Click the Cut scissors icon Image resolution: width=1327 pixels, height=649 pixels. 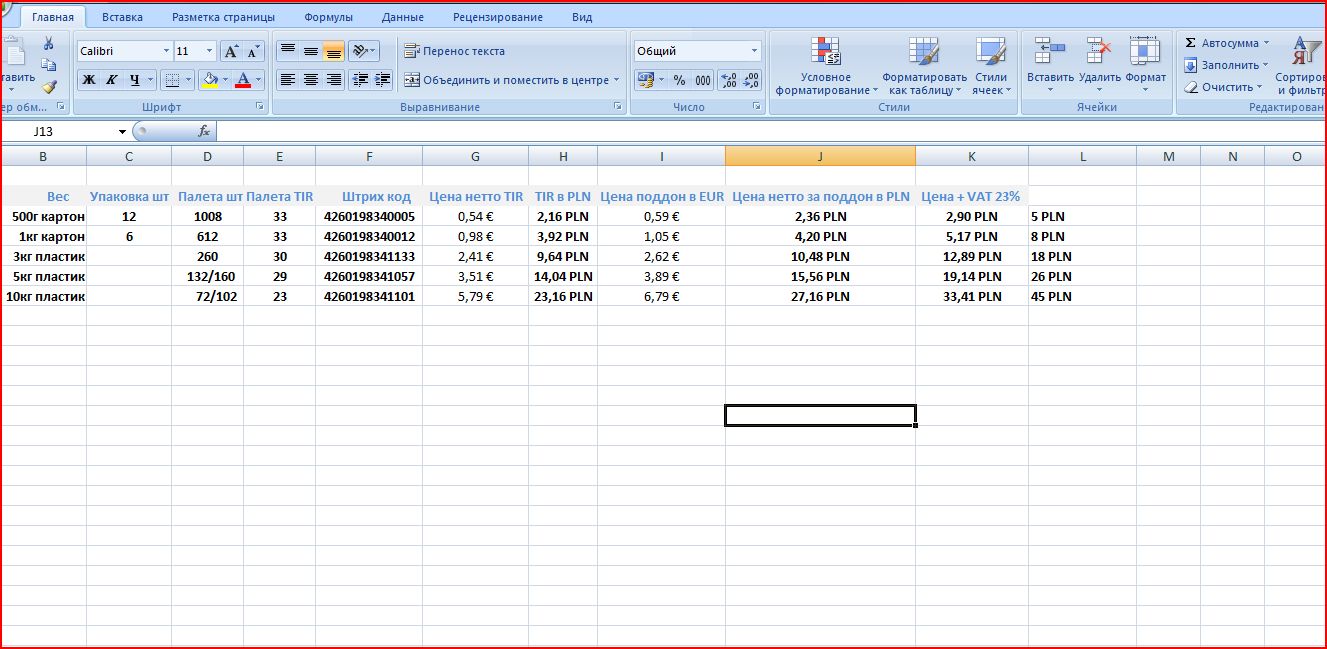(48, 44)
